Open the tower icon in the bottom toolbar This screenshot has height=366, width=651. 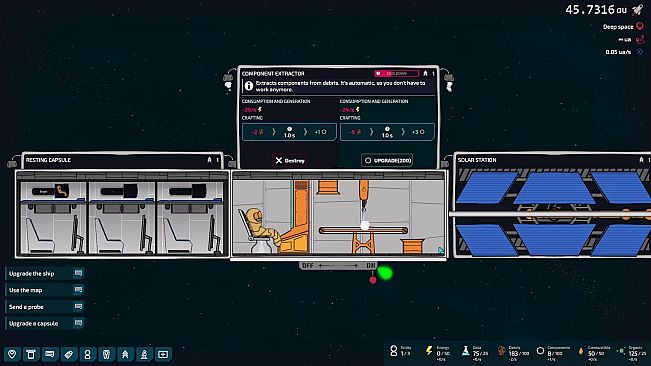click(144, 354)
